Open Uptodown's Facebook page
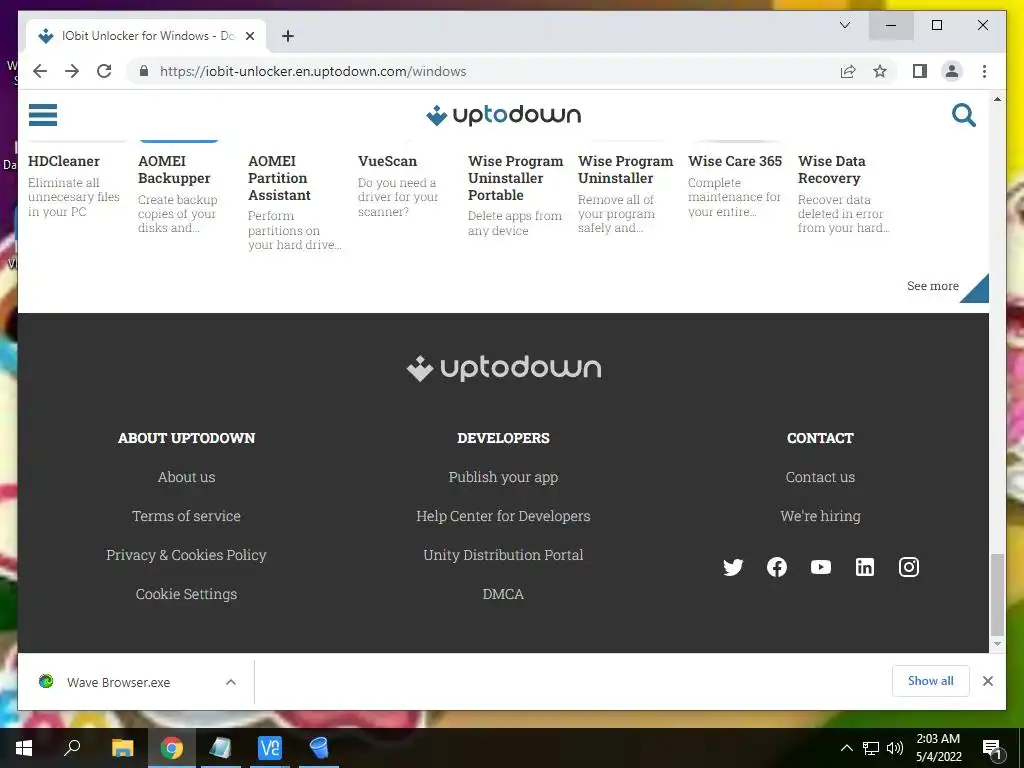 tap(776, 567)
